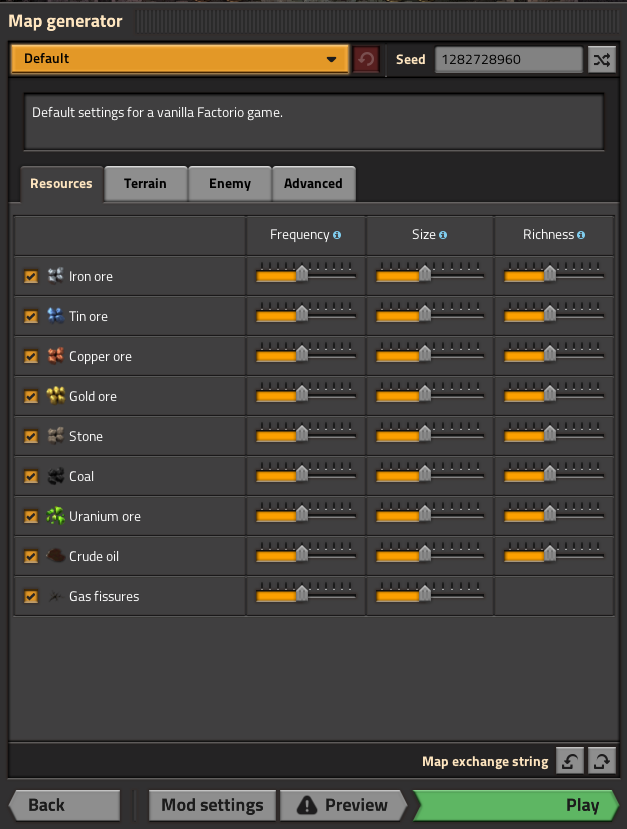
Task: Click the Gas fissures Size slider
Action: coord(430,593)
